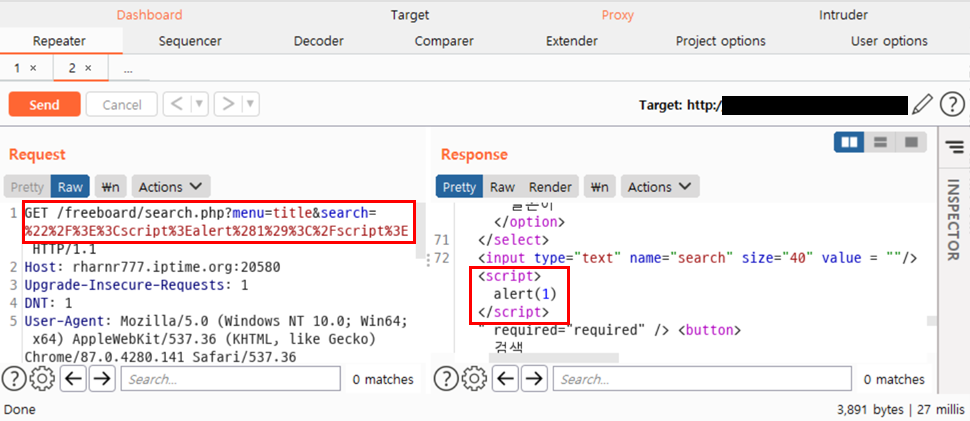970x421 pixels.
Task: Select the Repeater tab
Action: pyautogui.click(x=59, y=41)
